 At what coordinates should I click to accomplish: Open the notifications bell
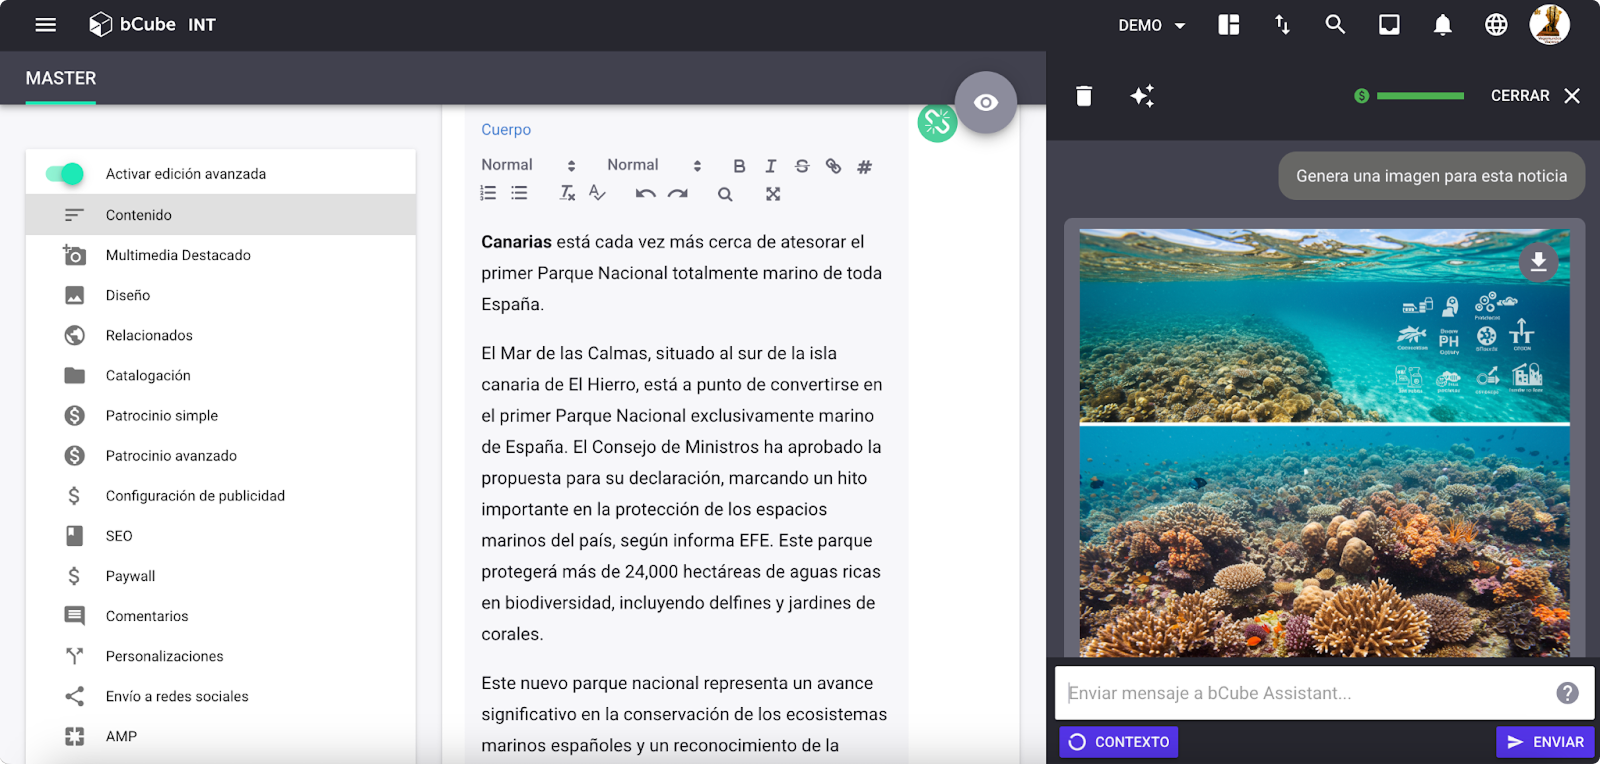click(1442, 25)
